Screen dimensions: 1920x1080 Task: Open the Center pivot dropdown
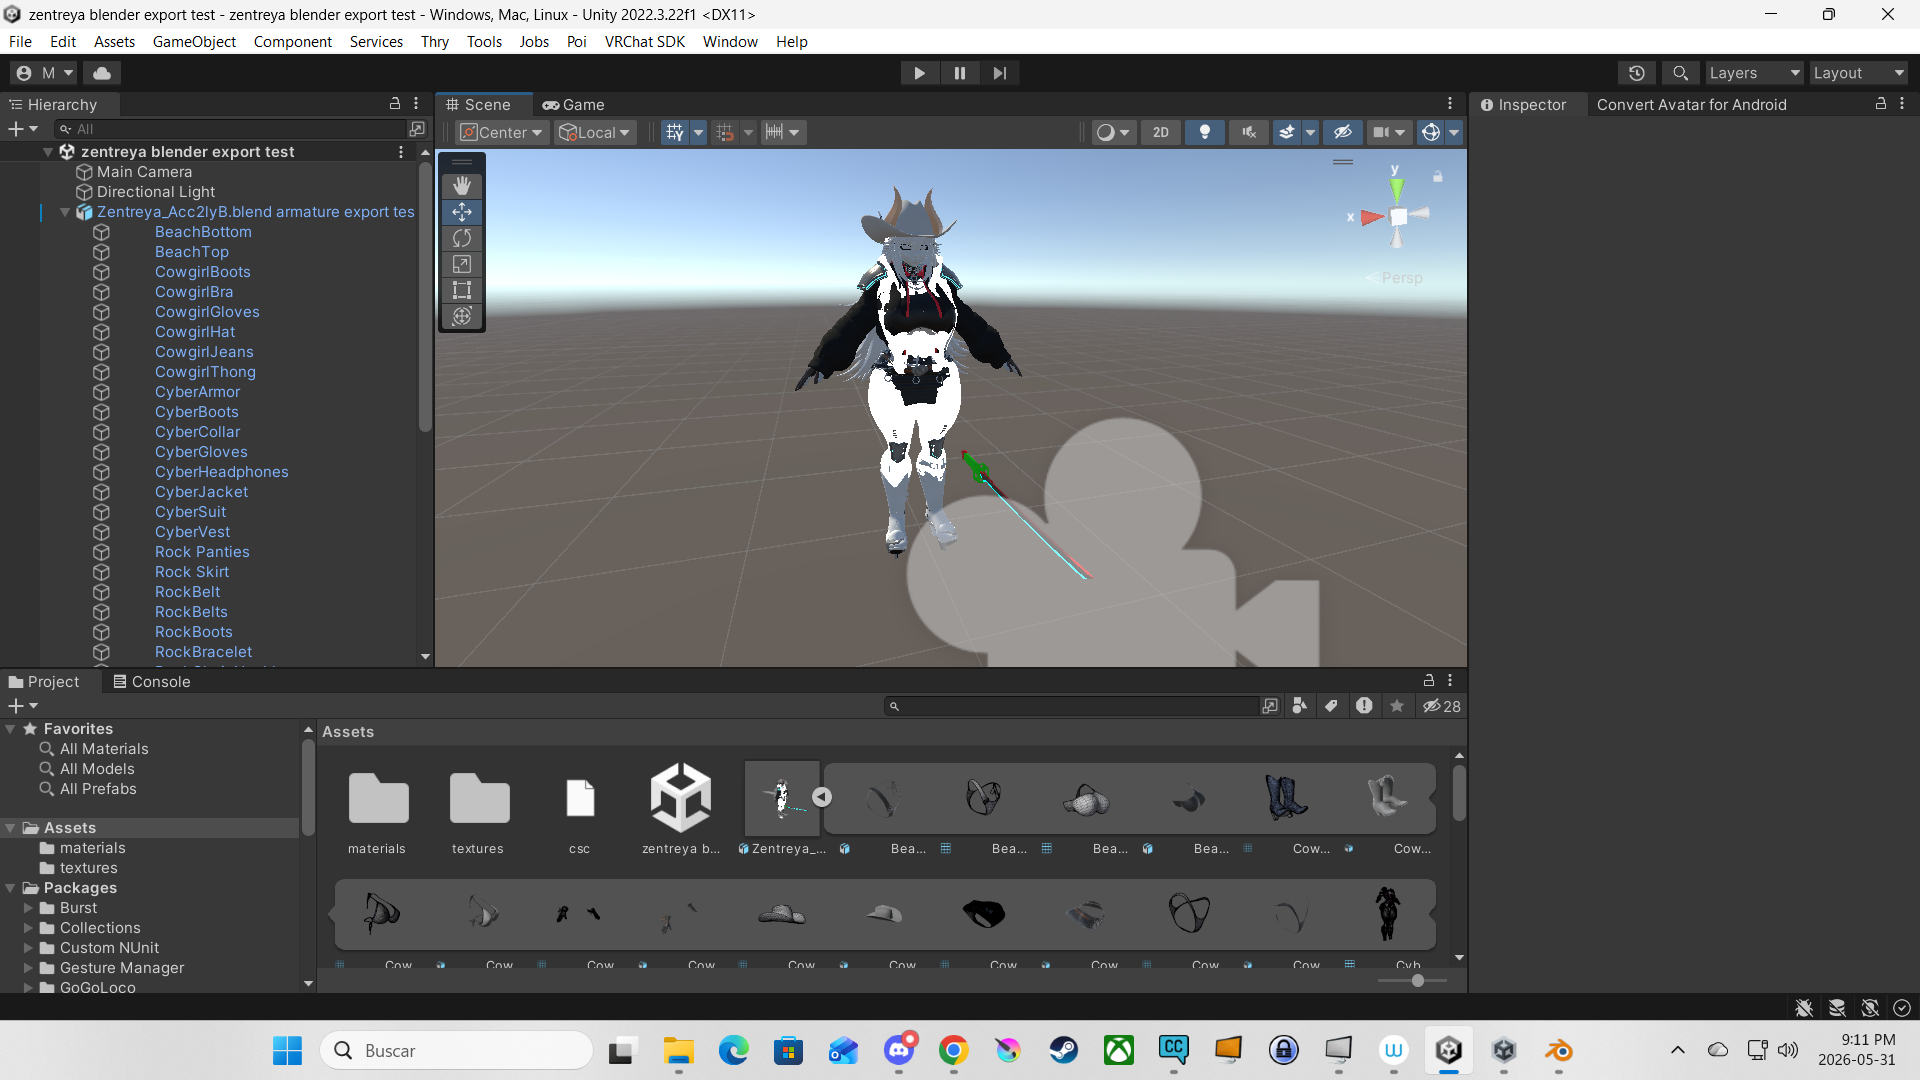[x=502, y=132]
